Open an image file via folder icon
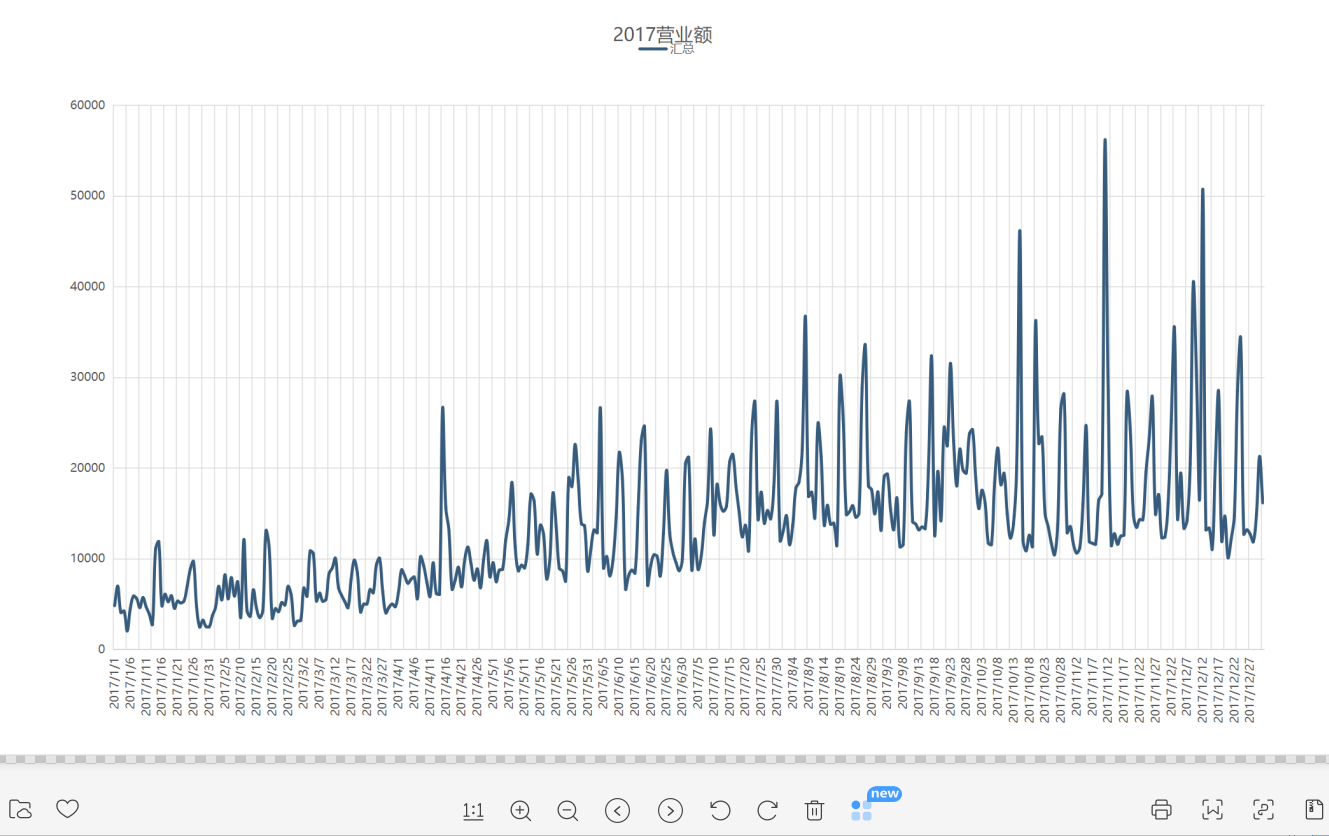 (x=20, y=809)
